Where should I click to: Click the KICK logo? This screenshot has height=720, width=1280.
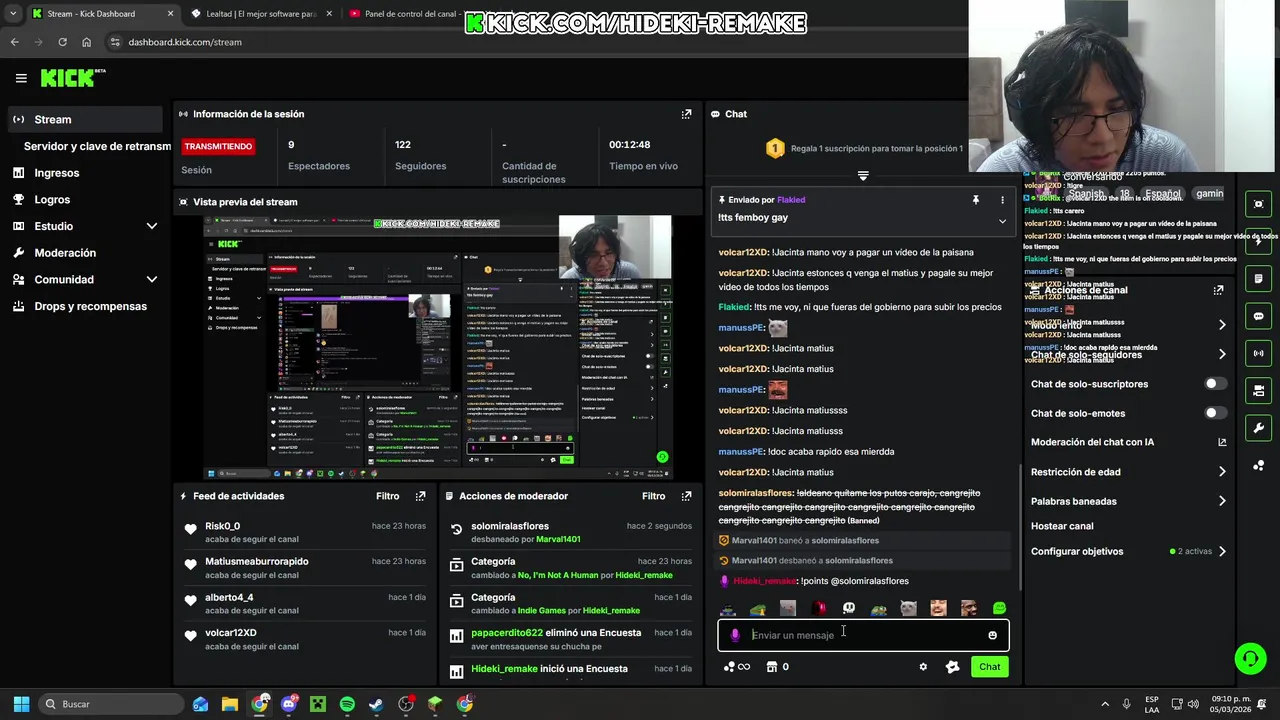[72, 78]
